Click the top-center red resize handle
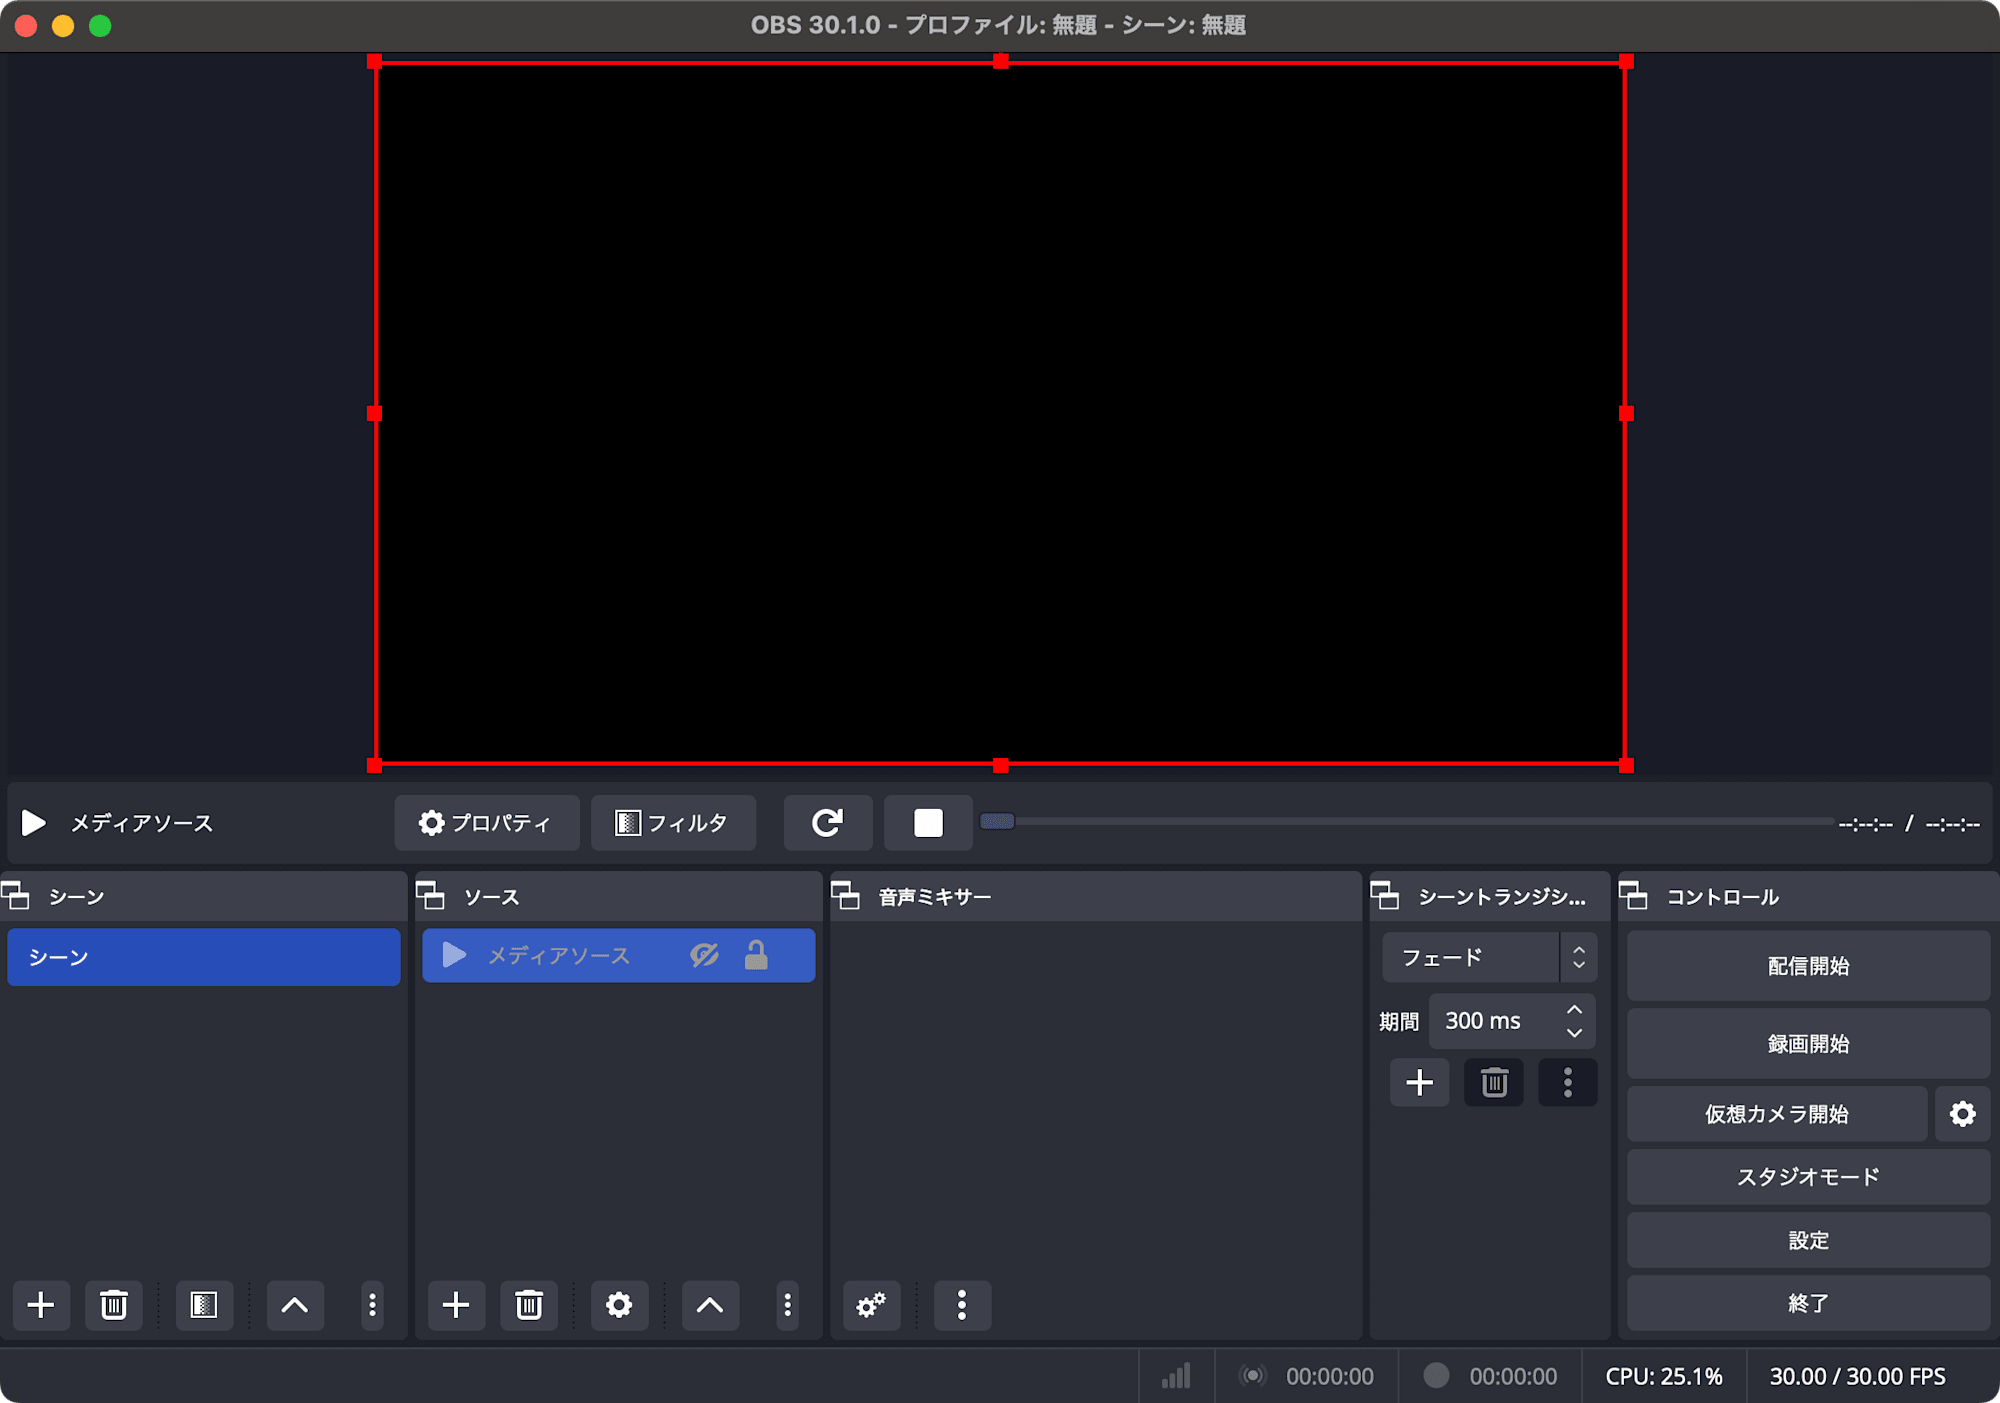The height and width of the screenshot is (1403, 2000). [1001, 62]
